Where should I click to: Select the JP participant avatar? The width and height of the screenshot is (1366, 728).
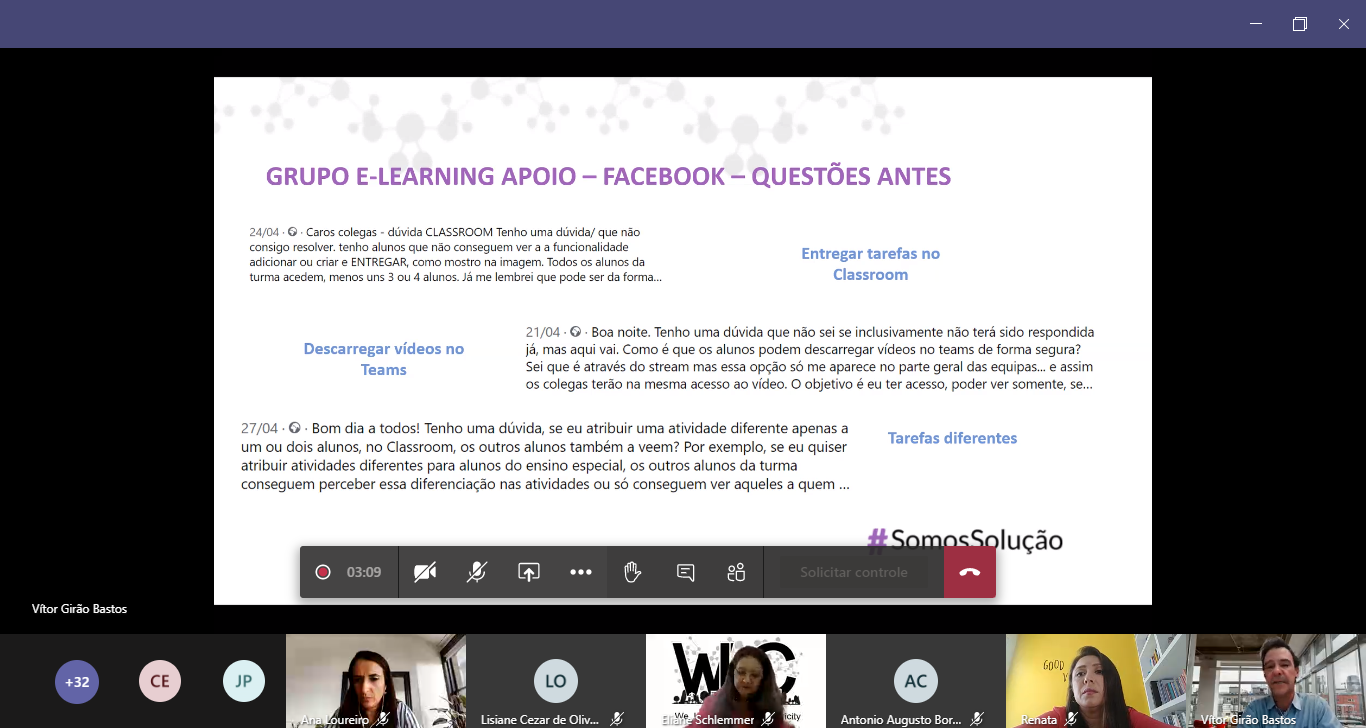point(244,681)
